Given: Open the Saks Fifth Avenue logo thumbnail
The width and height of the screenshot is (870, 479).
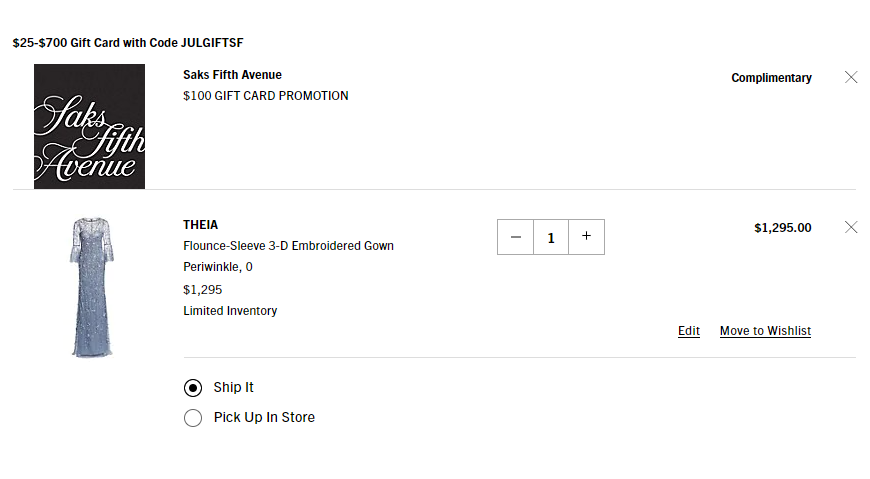Looking at the screenshot, I should coord(89,127).
